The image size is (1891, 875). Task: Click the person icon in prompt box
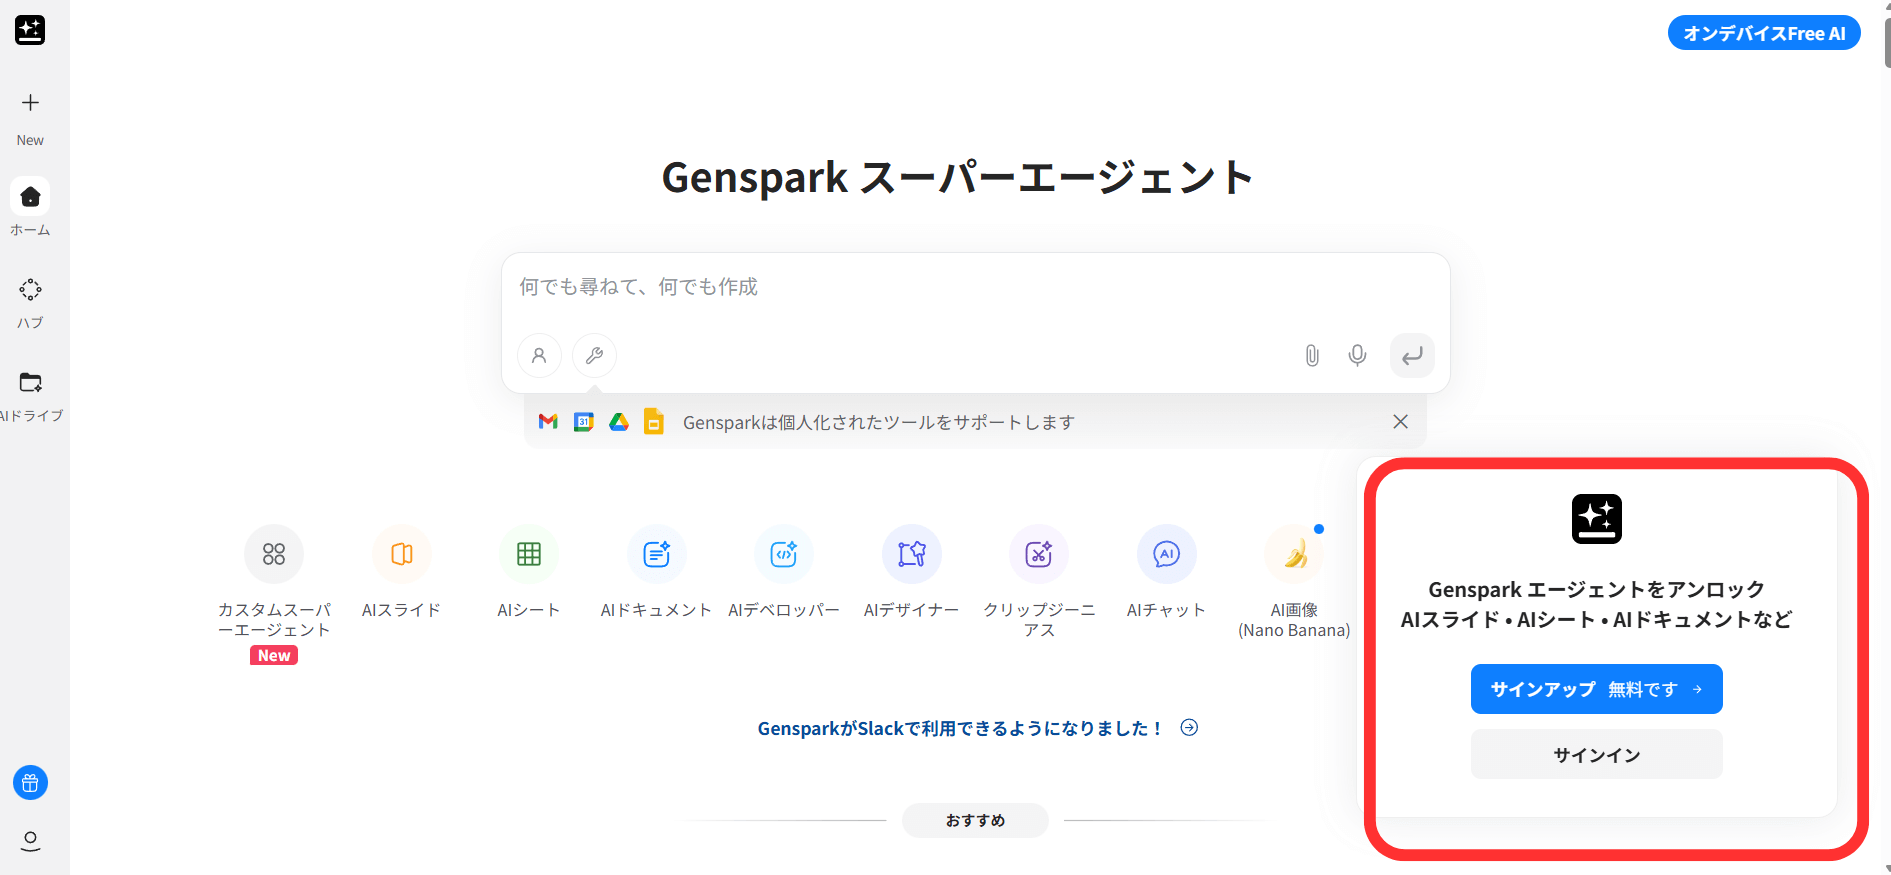(539, 355)
